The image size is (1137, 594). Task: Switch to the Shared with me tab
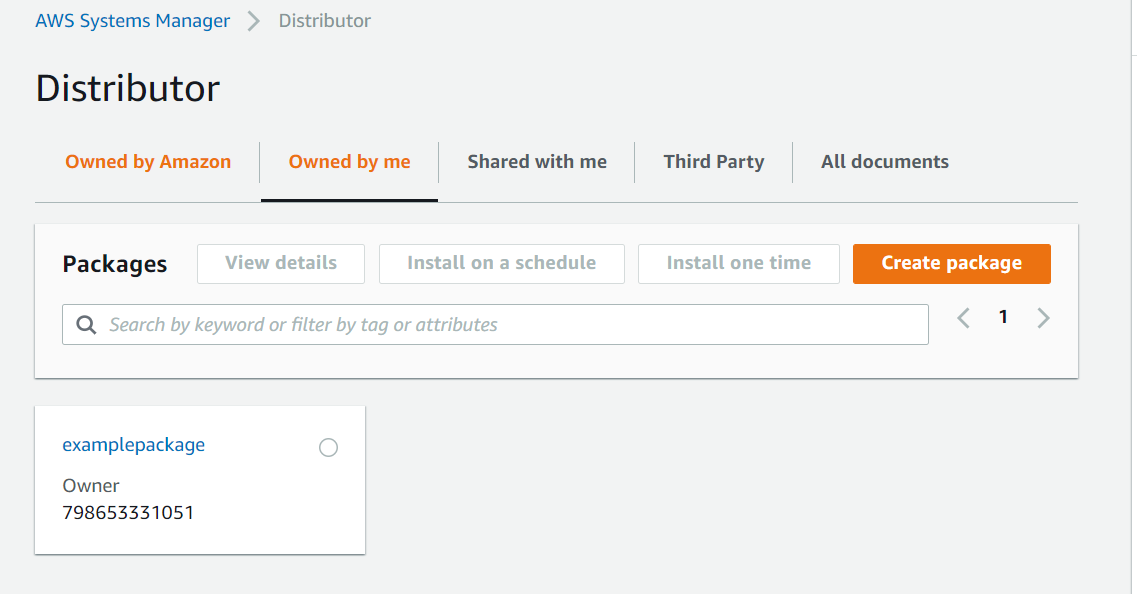(x=536, y=161)
